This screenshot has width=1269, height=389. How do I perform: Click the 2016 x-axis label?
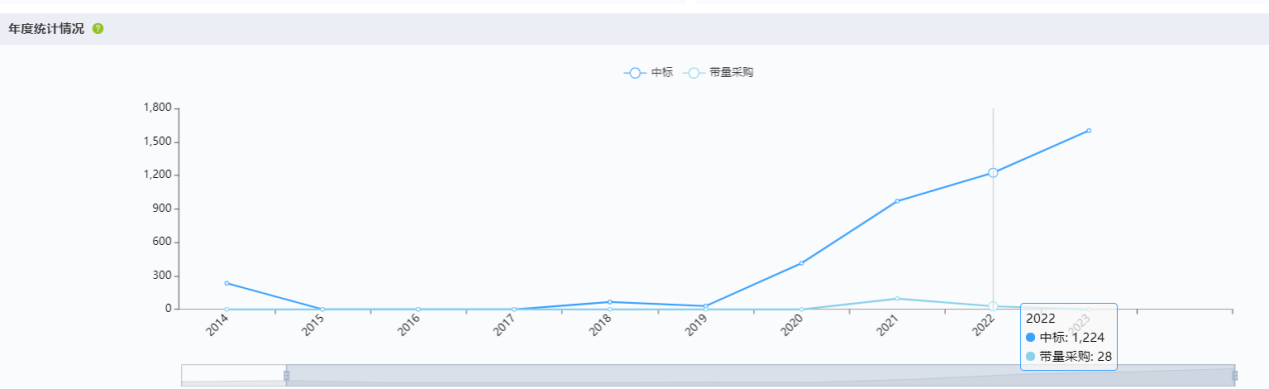(408, 325)
